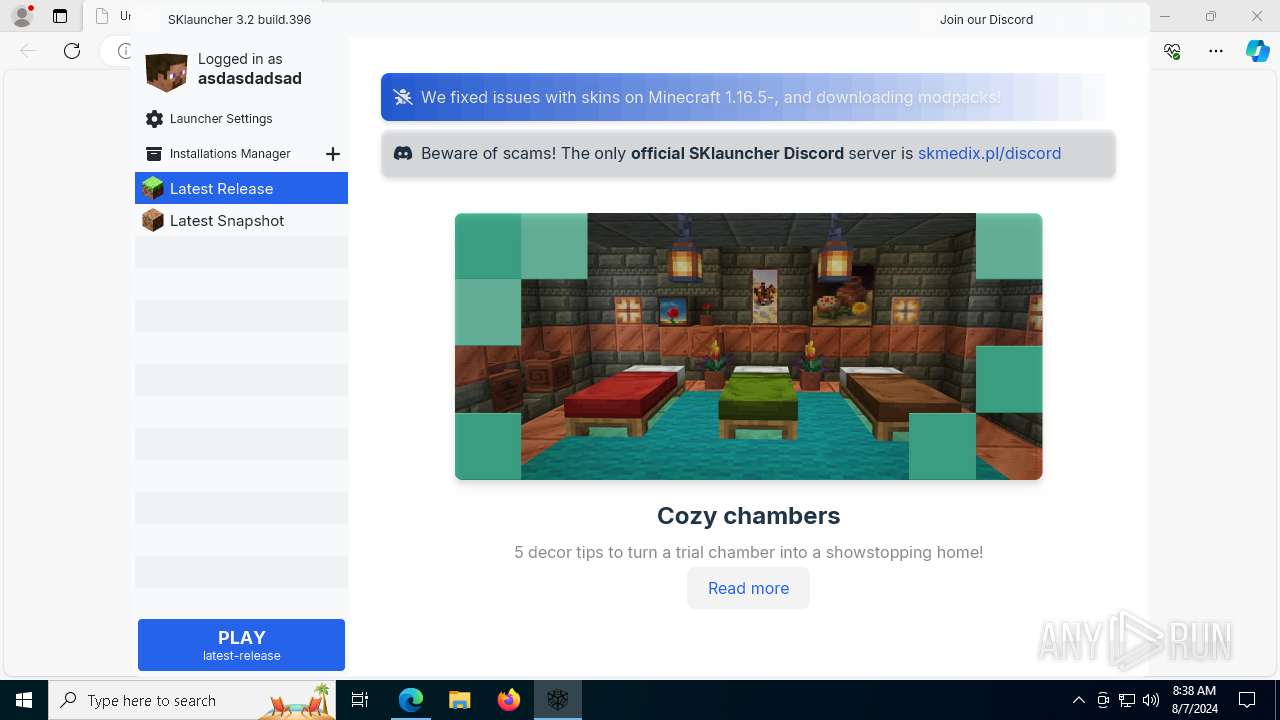Open Installations Manager

point(230,154)
